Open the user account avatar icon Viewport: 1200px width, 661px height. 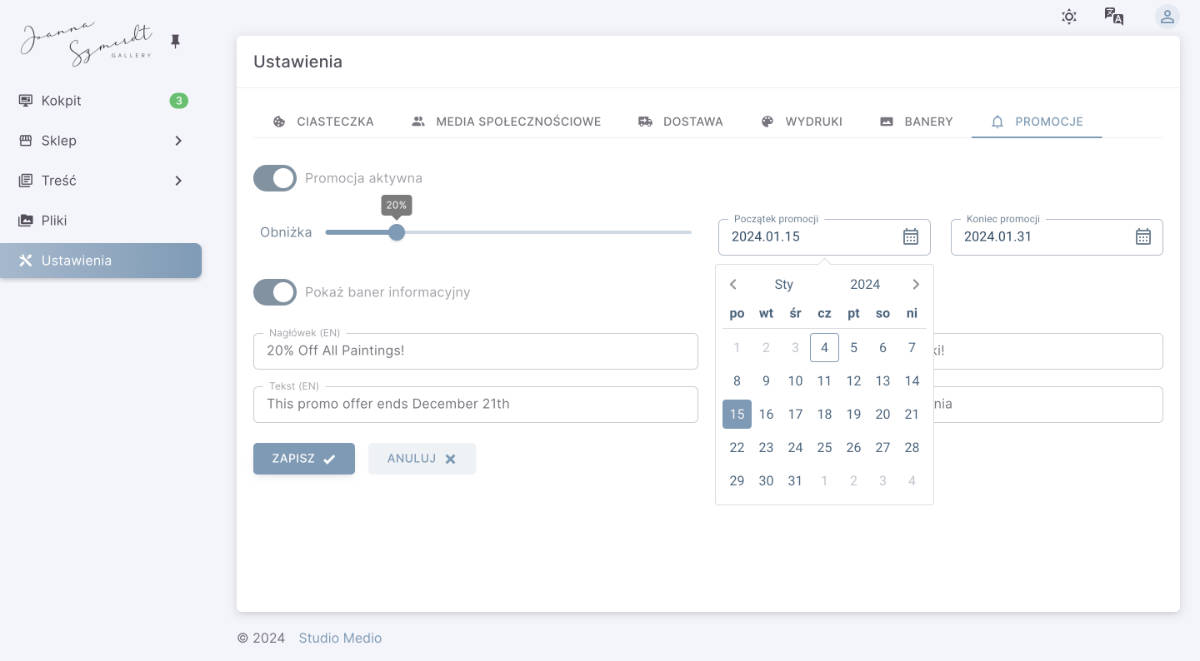tap(1167, 16)
